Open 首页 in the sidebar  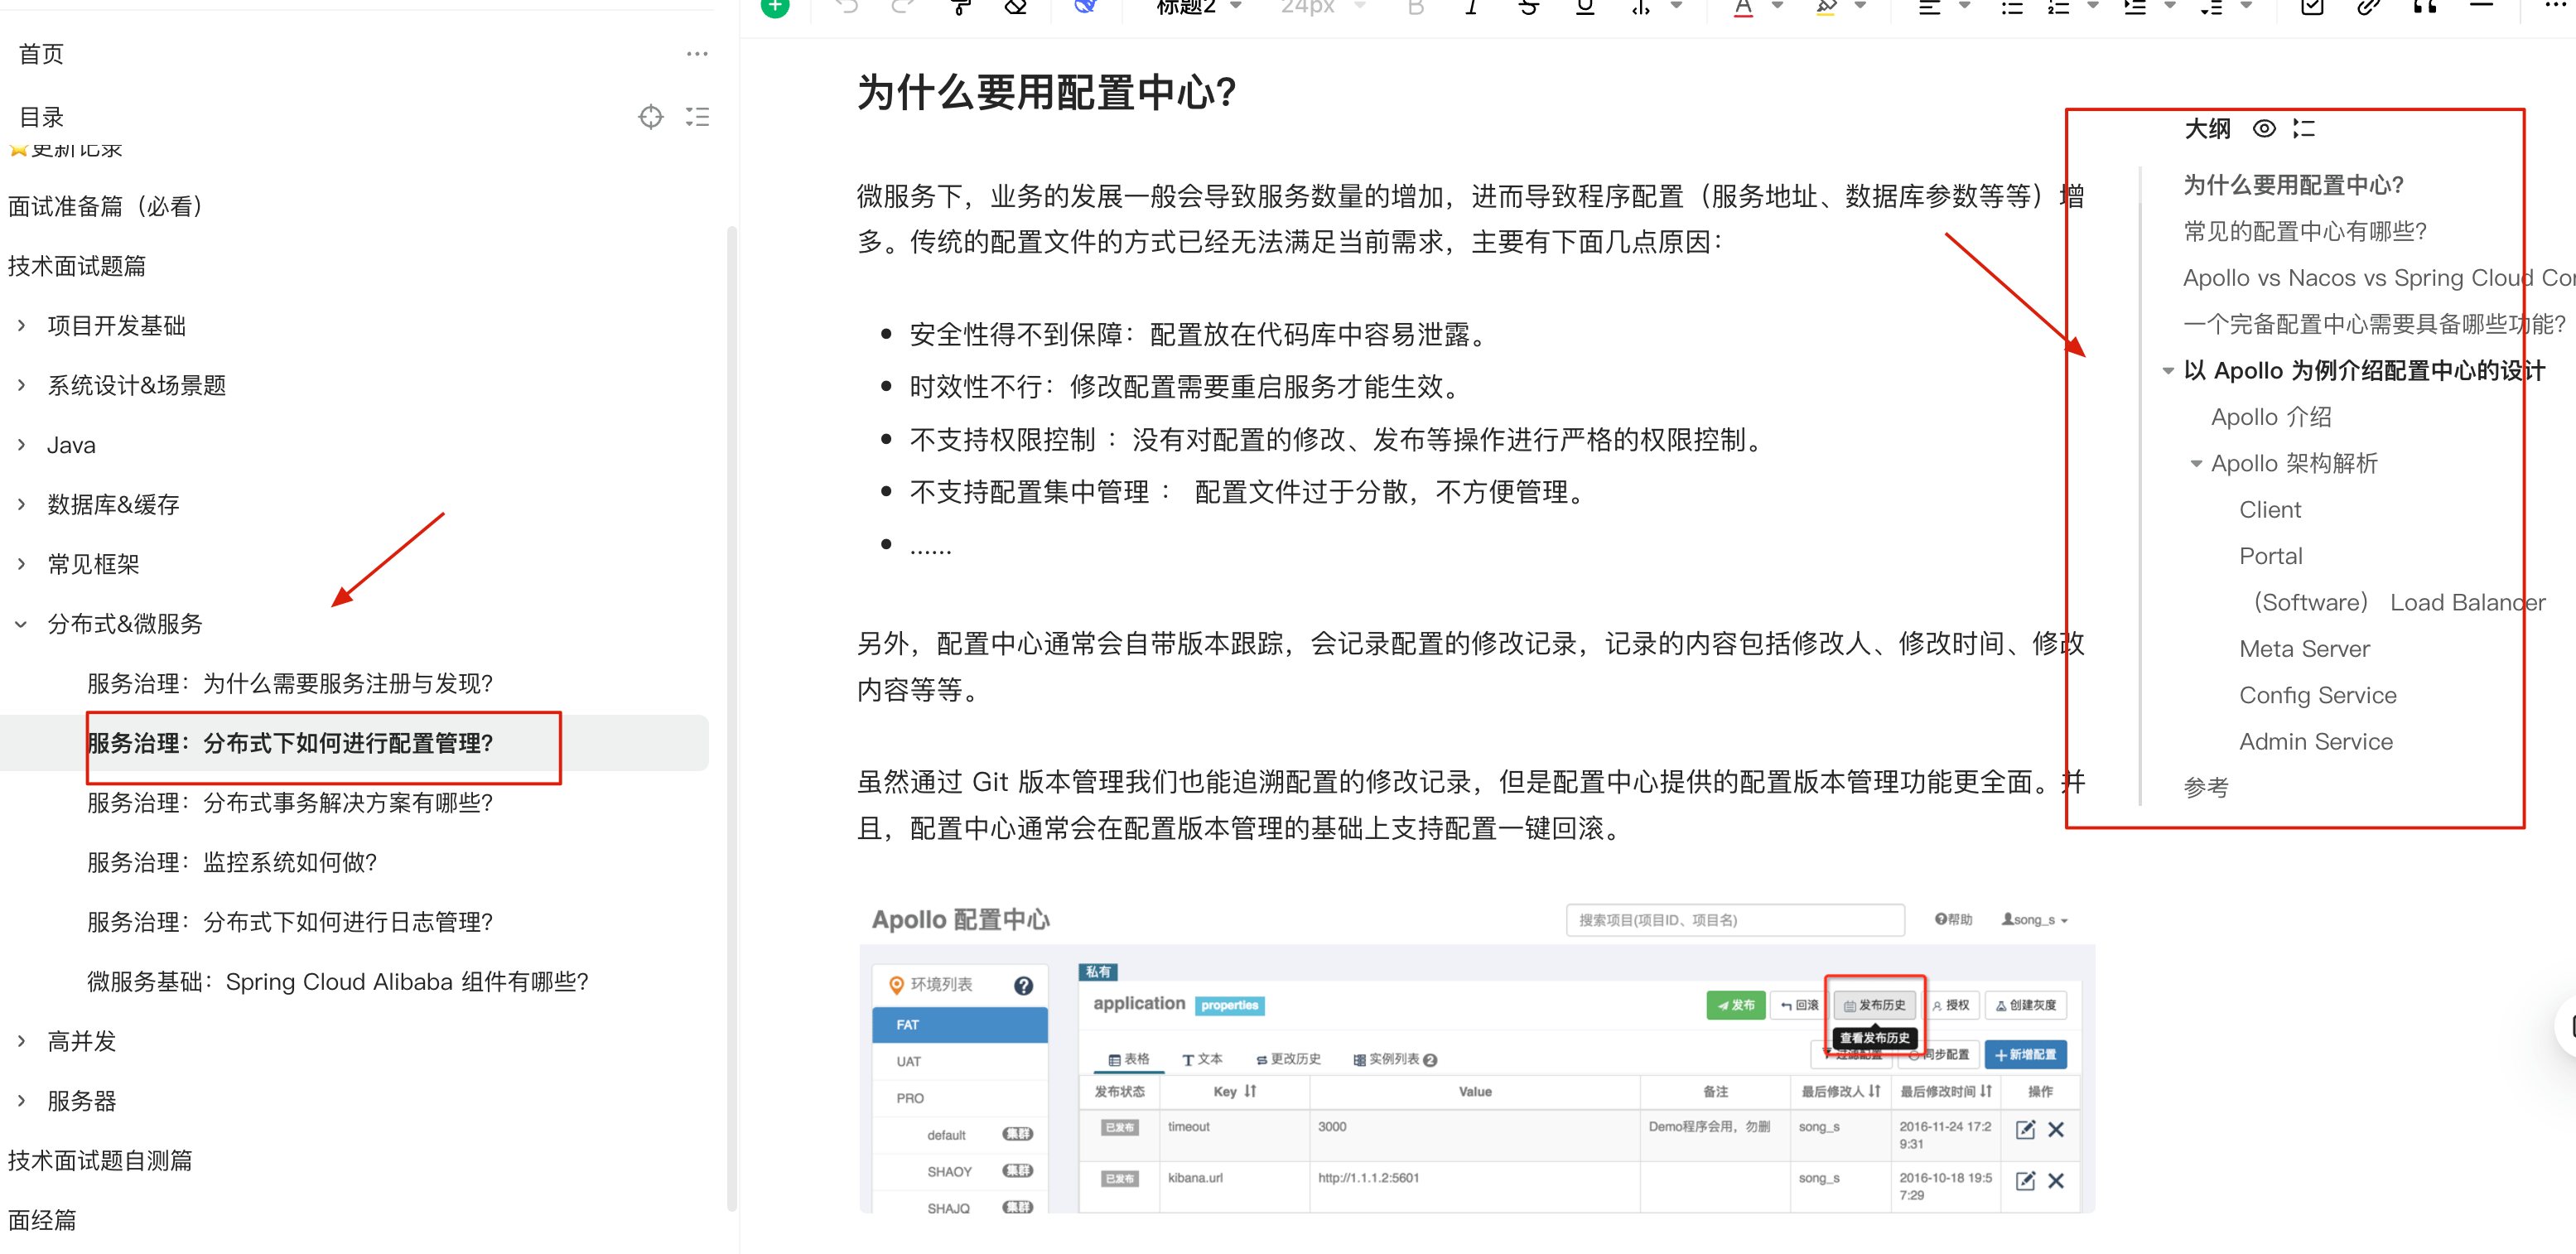(x=41, y=54)
